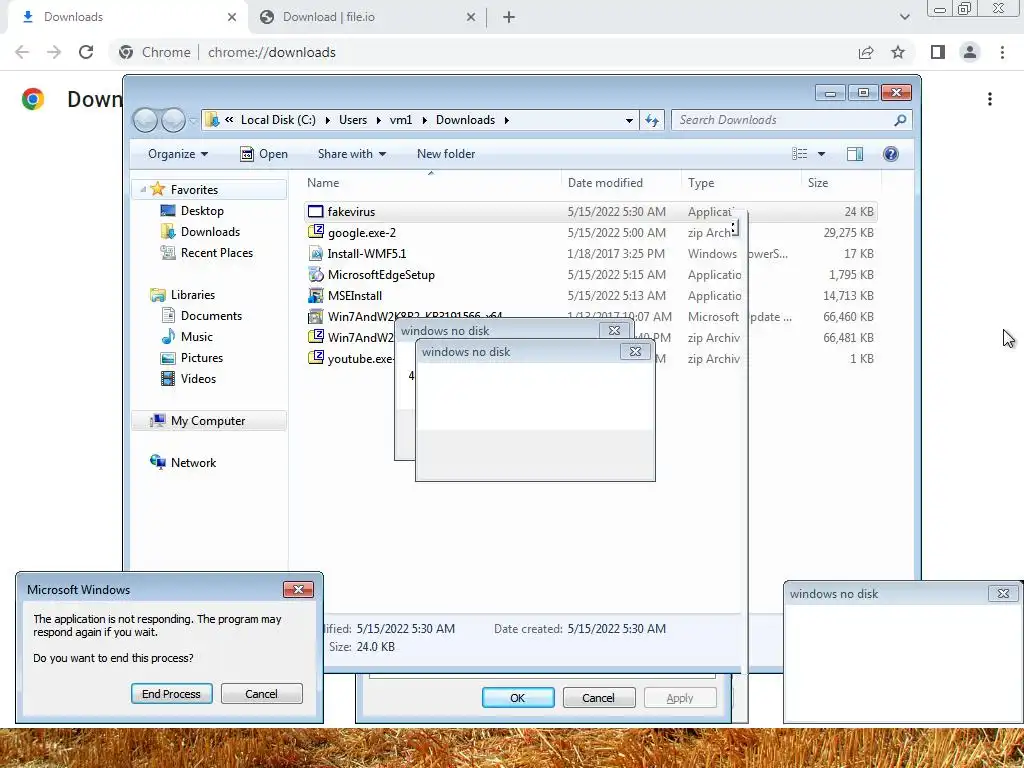
Task: Select Pictures library
Action: click(x=201, y=358)
